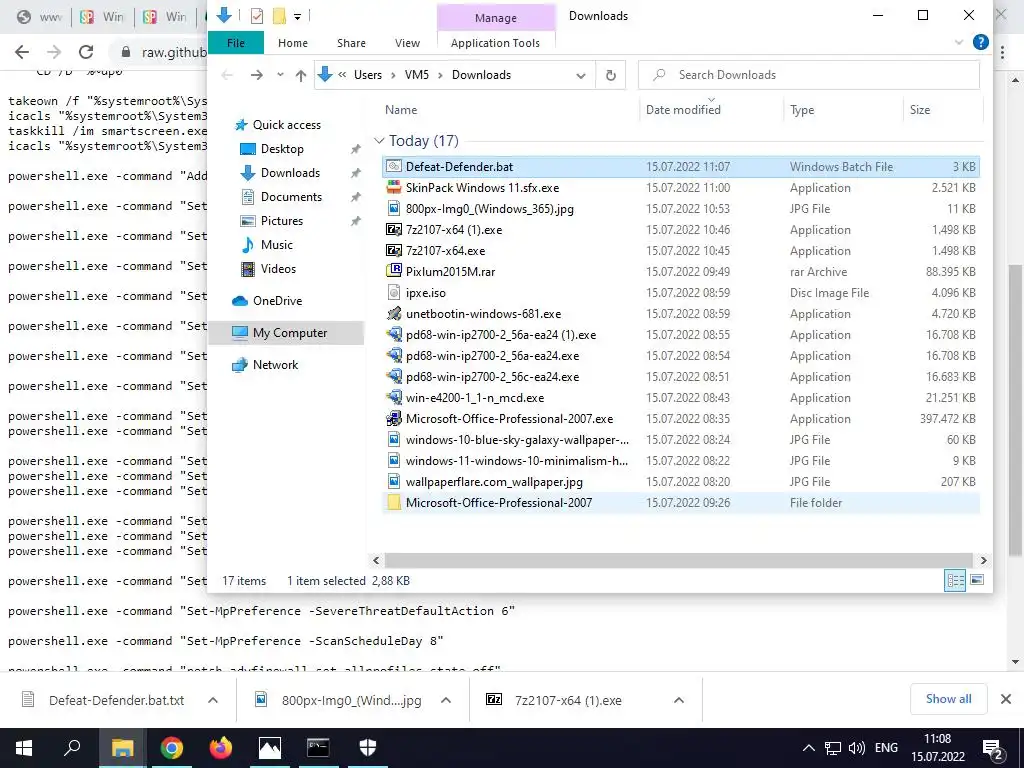Refresh the Downloads folder view

tap(611, 75)
